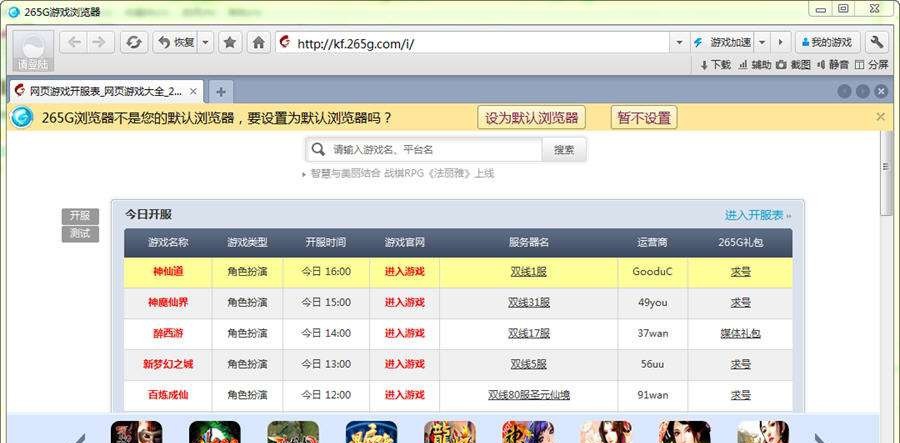The width and height of the screenshot is (900, 443).
Task: Click 求号 in the 56uu row
Action: click(740, 364)
